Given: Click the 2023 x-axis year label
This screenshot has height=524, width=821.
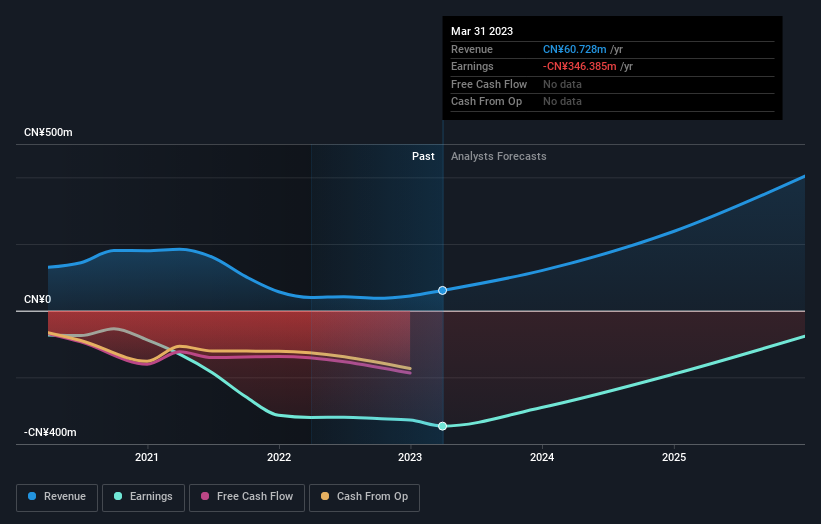Looking at the screenshot, I should [410, 458].
